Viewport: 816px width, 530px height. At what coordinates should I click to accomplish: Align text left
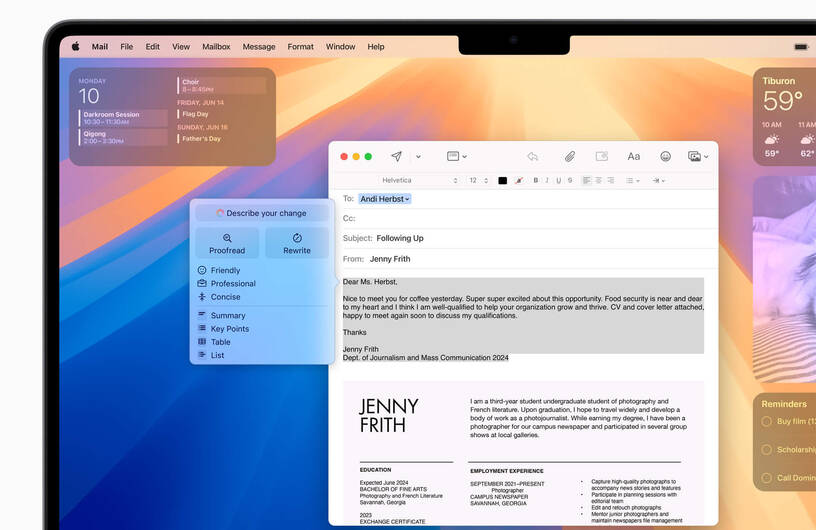coord(587,180)
